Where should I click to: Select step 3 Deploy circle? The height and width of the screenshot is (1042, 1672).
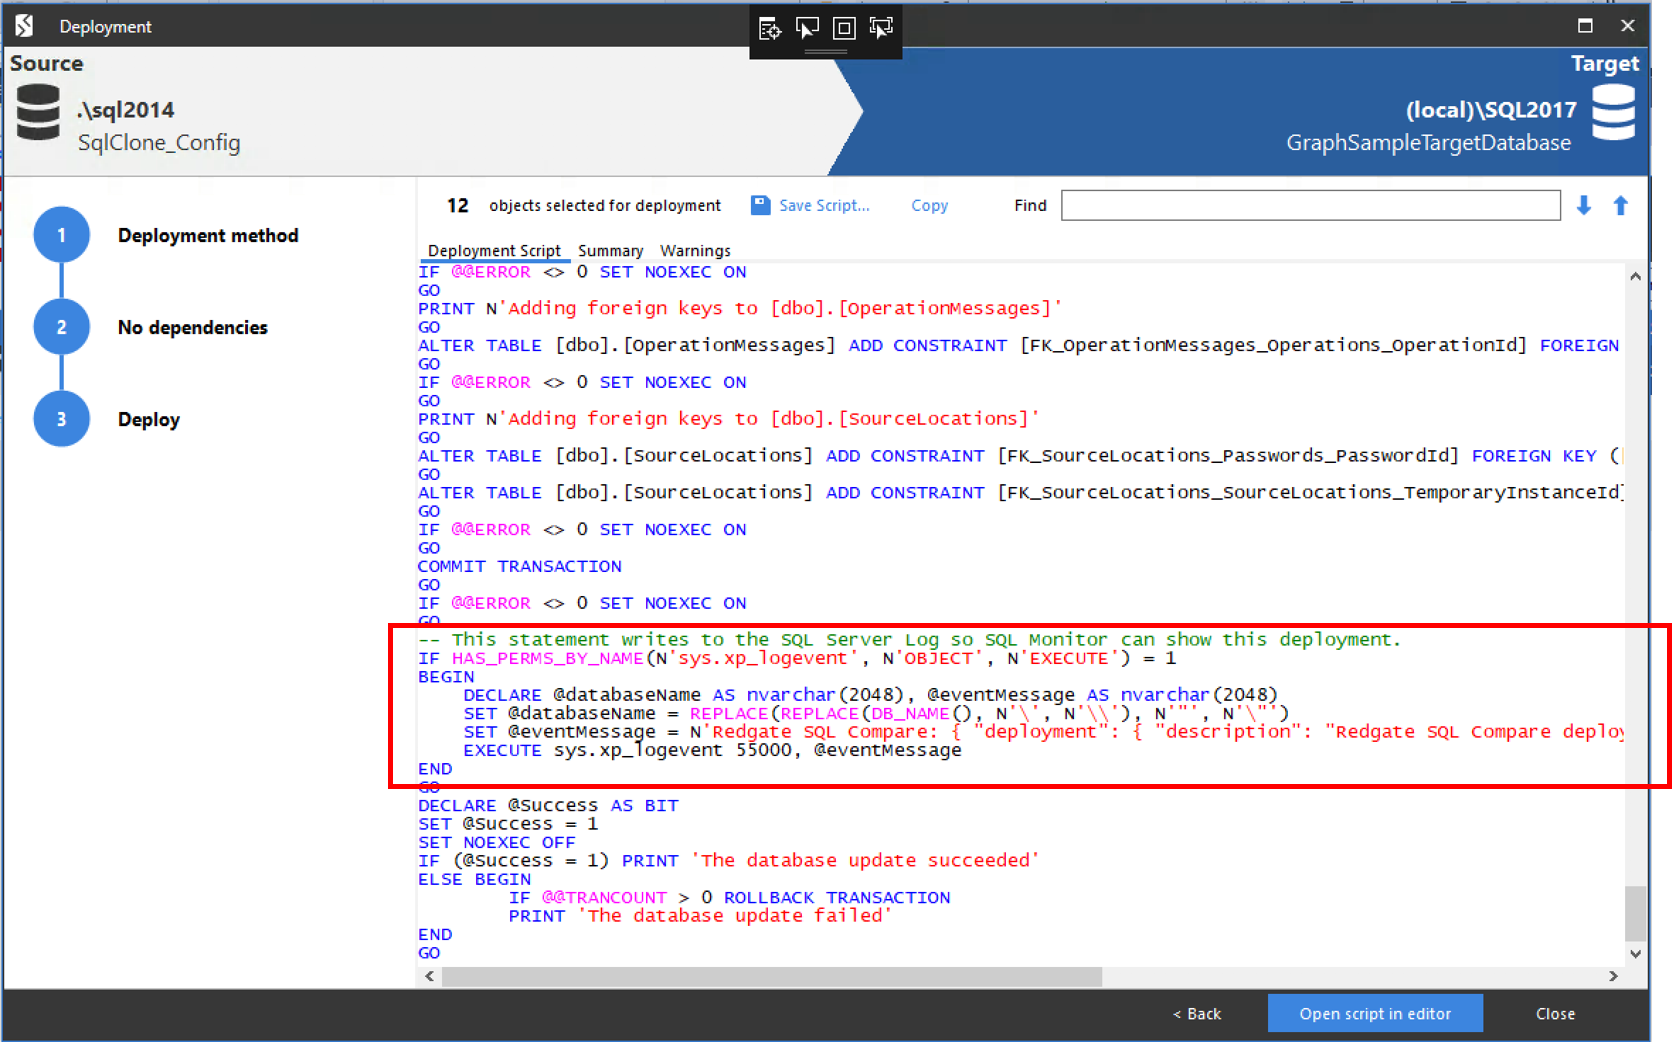(62, 419)
